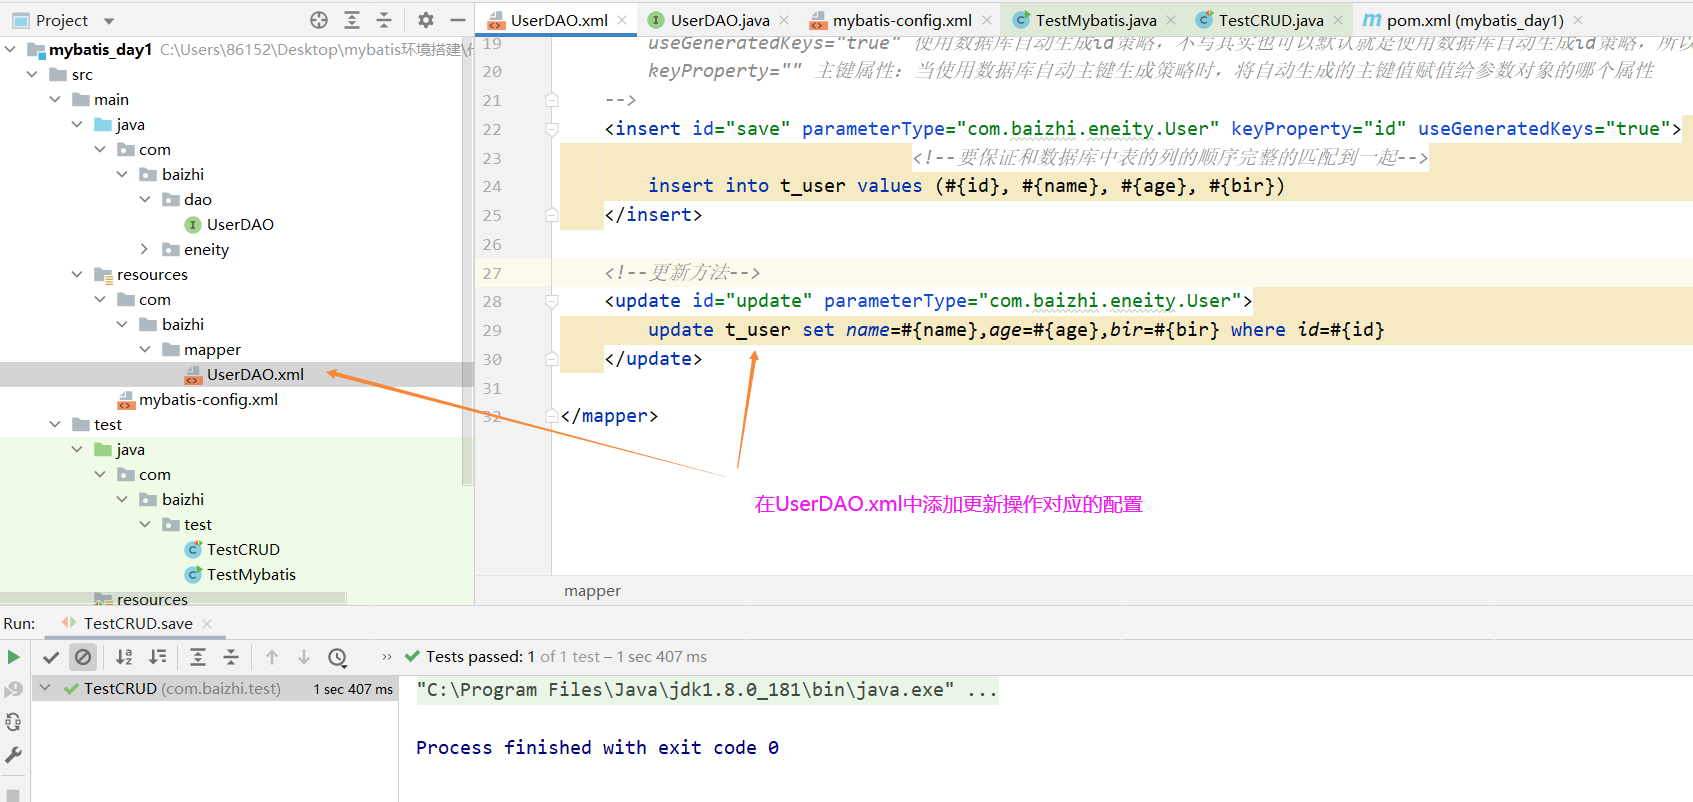
Task: Sort test results by duration
Action: (x=158, y=657)
